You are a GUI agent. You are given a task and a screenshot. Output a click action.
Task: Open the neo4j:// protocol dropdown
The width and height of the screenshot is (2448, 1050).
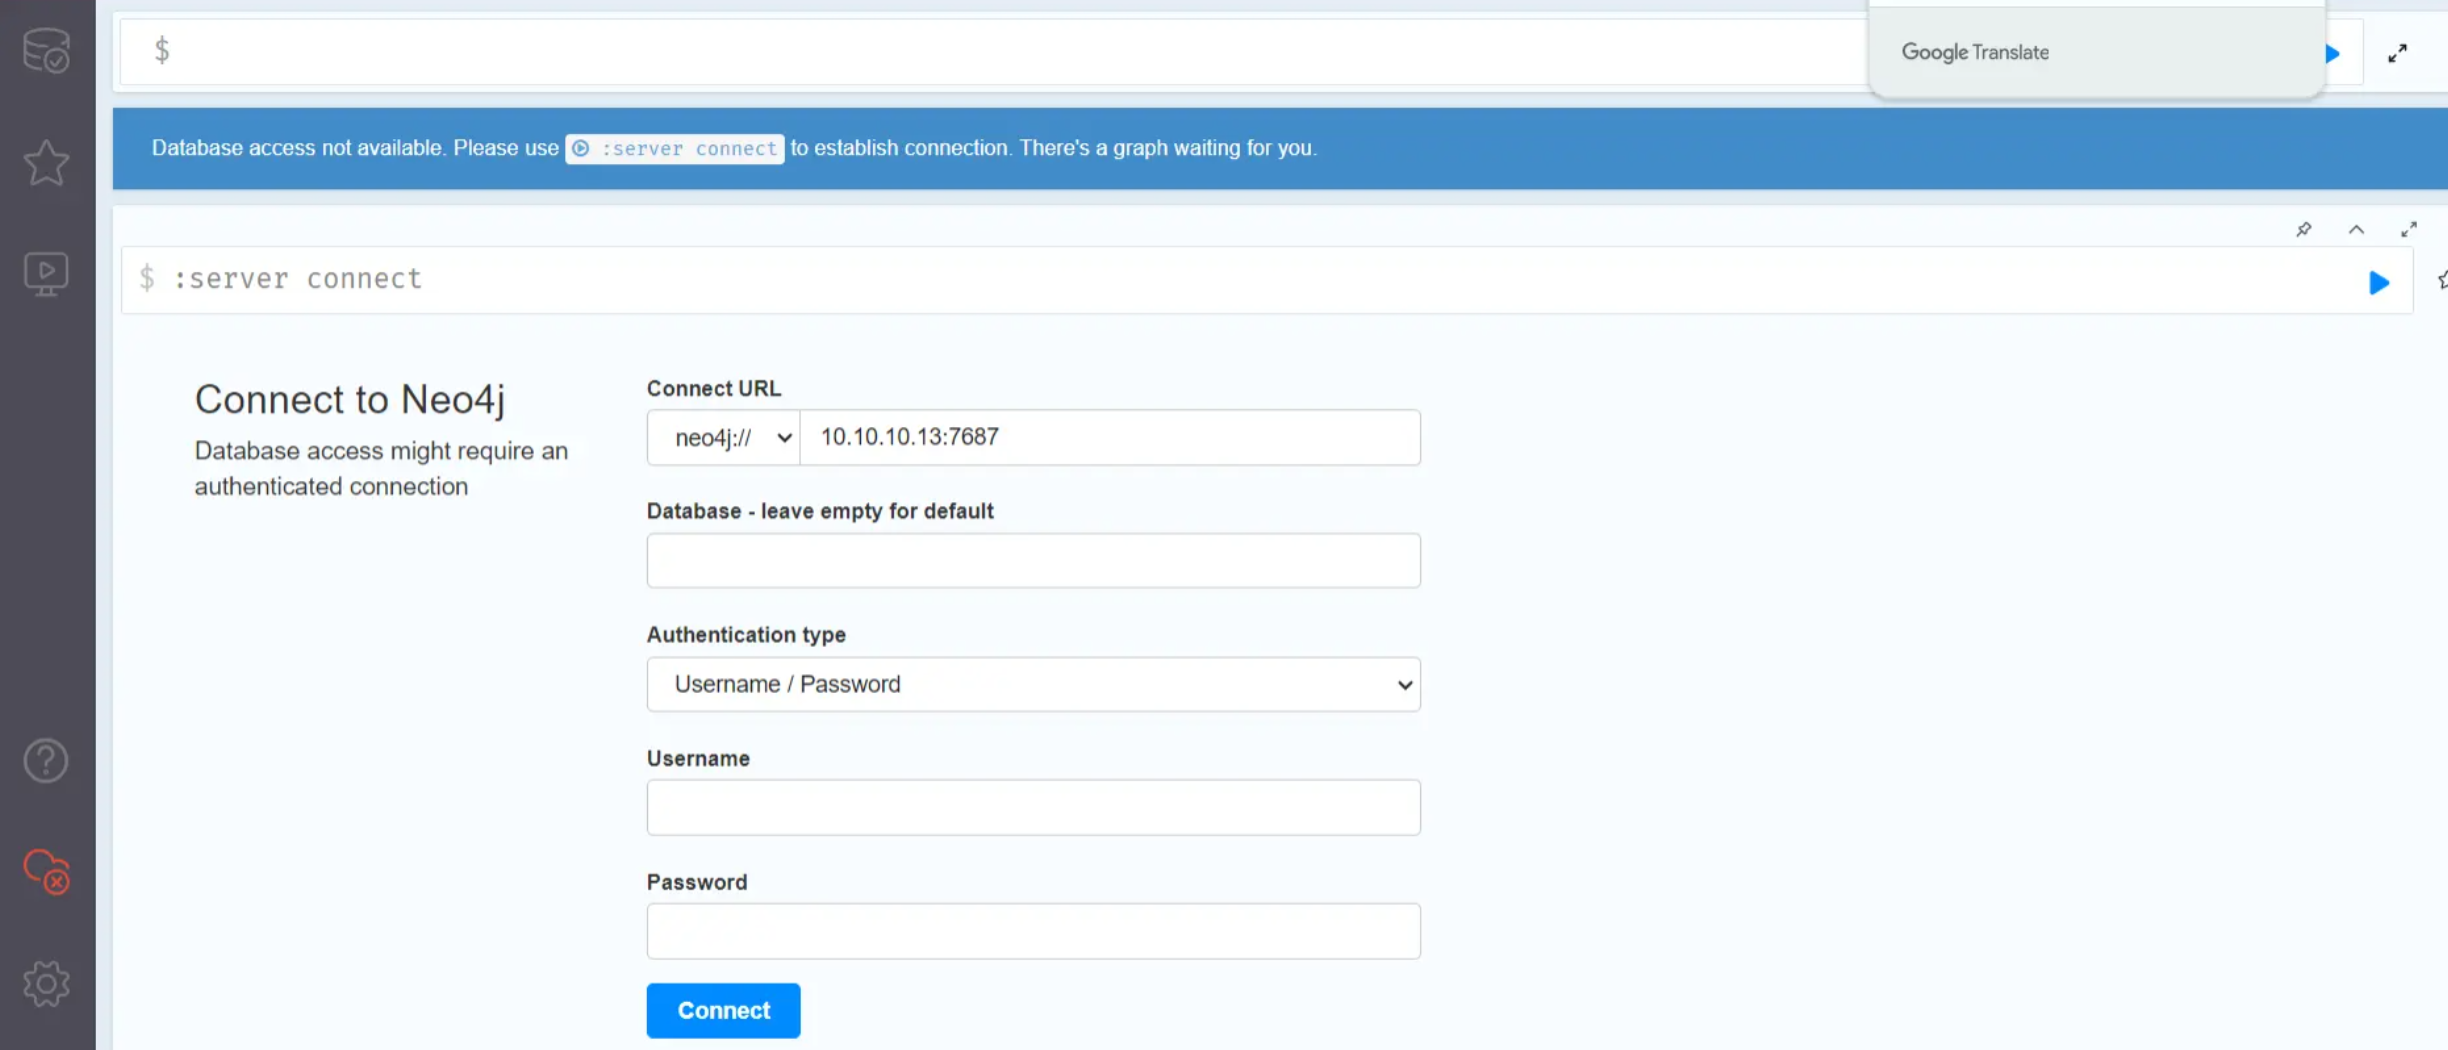[x=724, y=437]
